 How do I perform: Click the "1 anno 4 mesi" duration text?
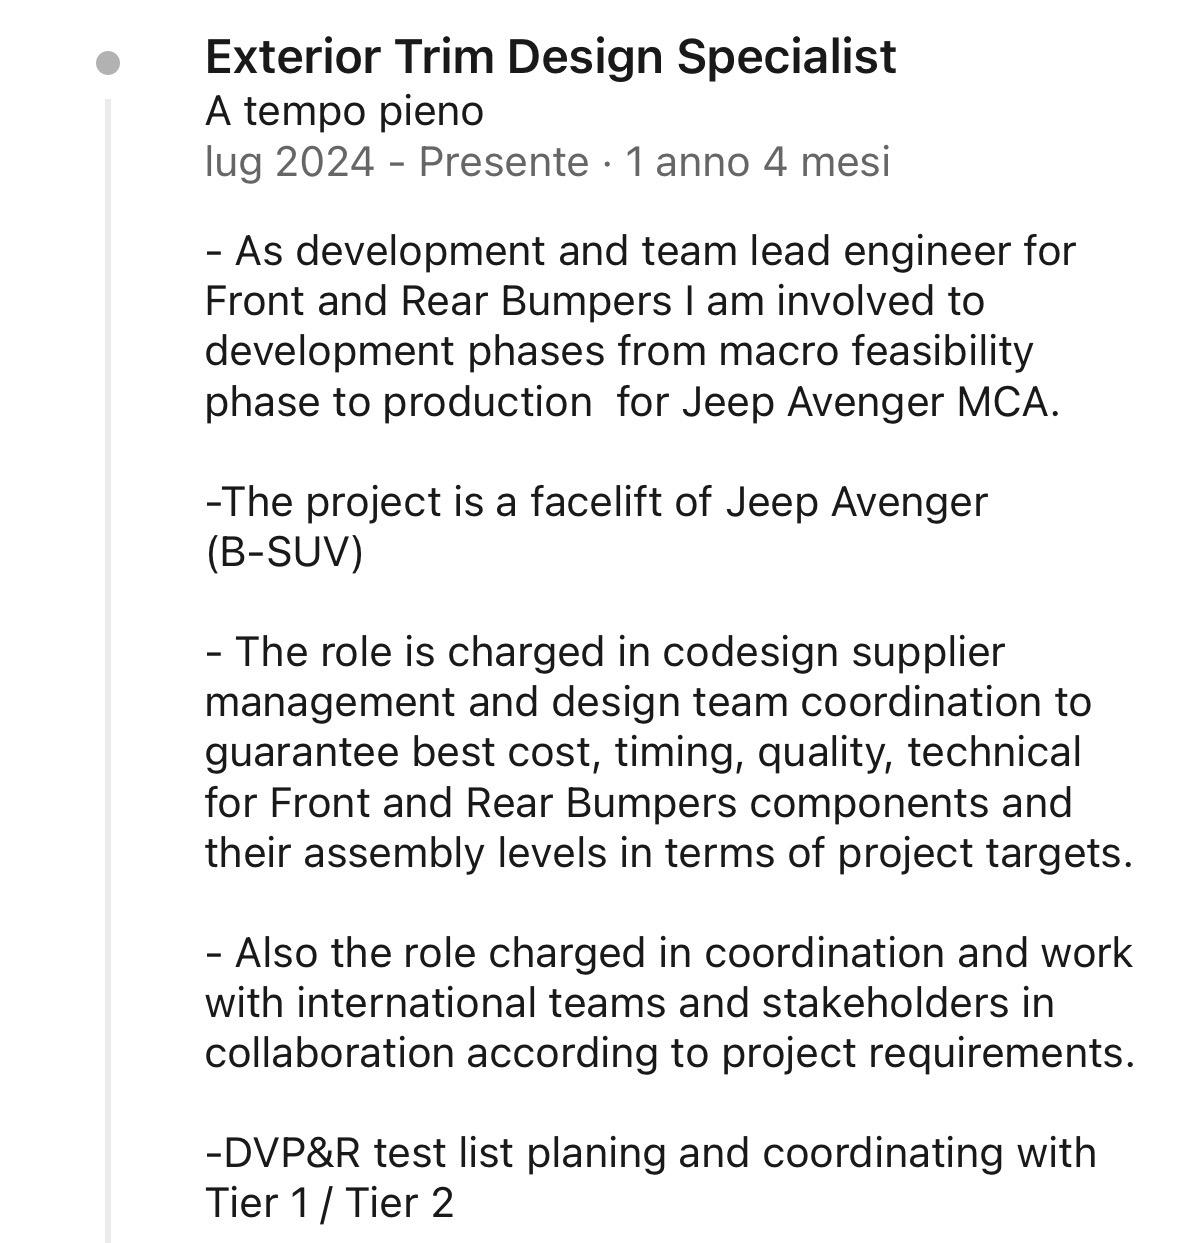[x=757, y=162]
